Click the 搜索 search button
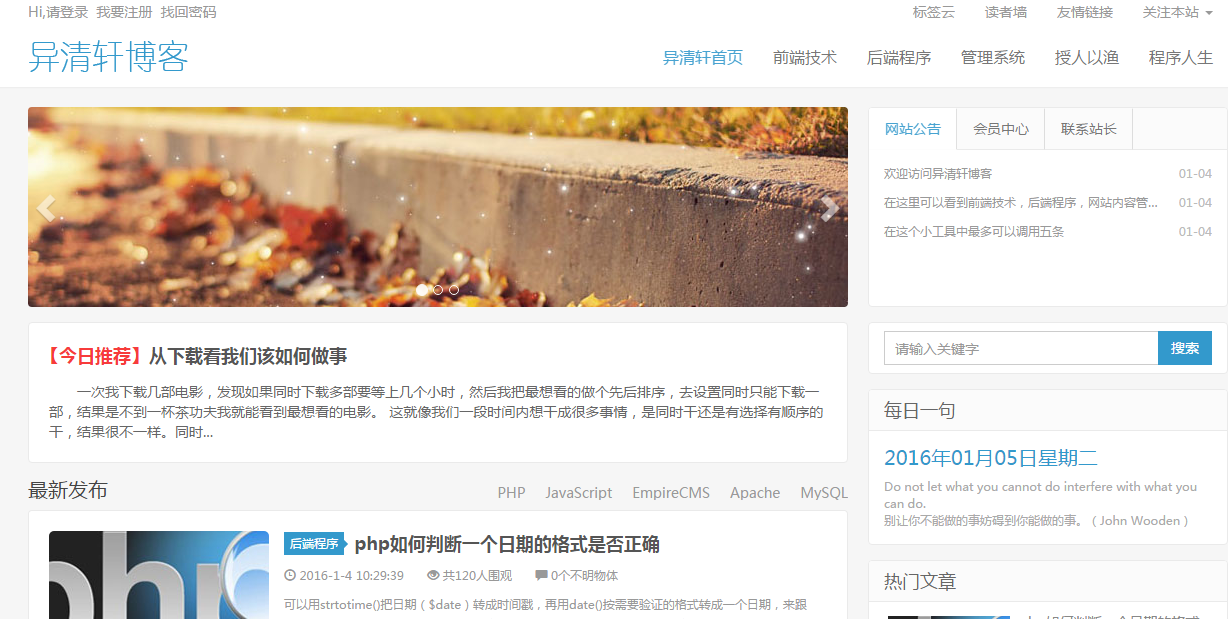1228x619 pixels. coord(1185,348)
